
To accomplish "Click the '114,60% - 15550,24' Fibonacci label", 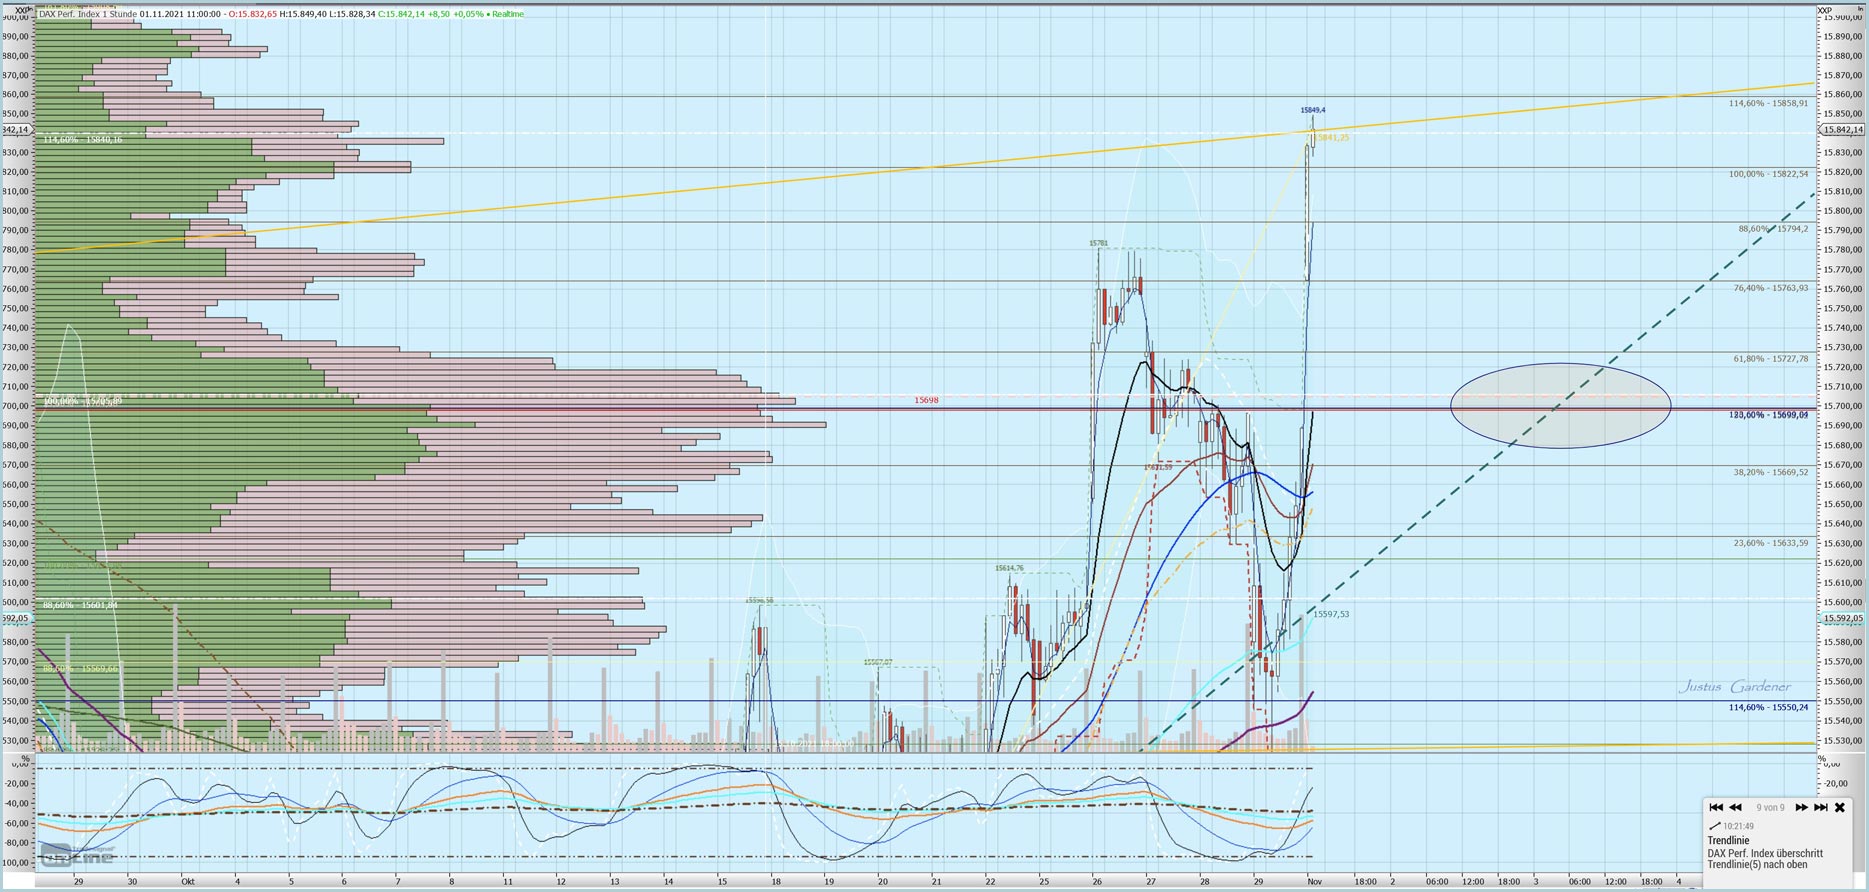I will 1769,707.
